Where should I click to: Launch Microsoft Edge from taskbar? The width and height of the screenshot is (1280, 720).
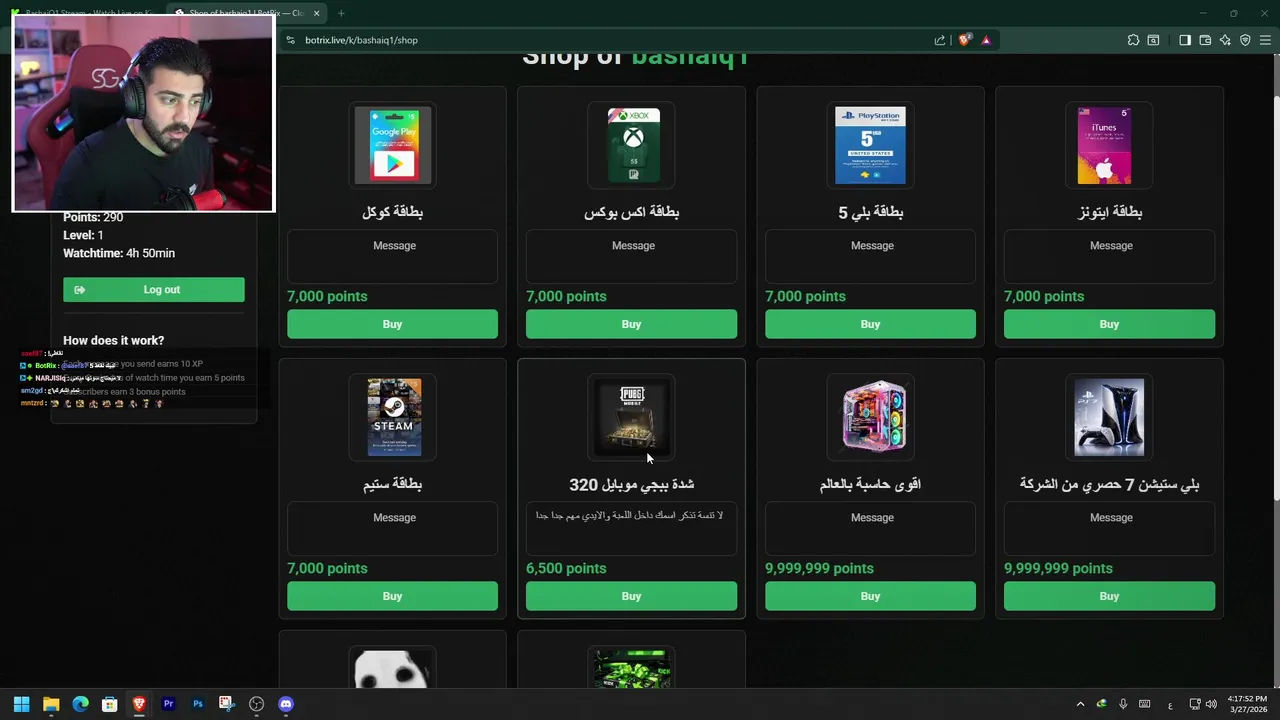tap(80, 704)
